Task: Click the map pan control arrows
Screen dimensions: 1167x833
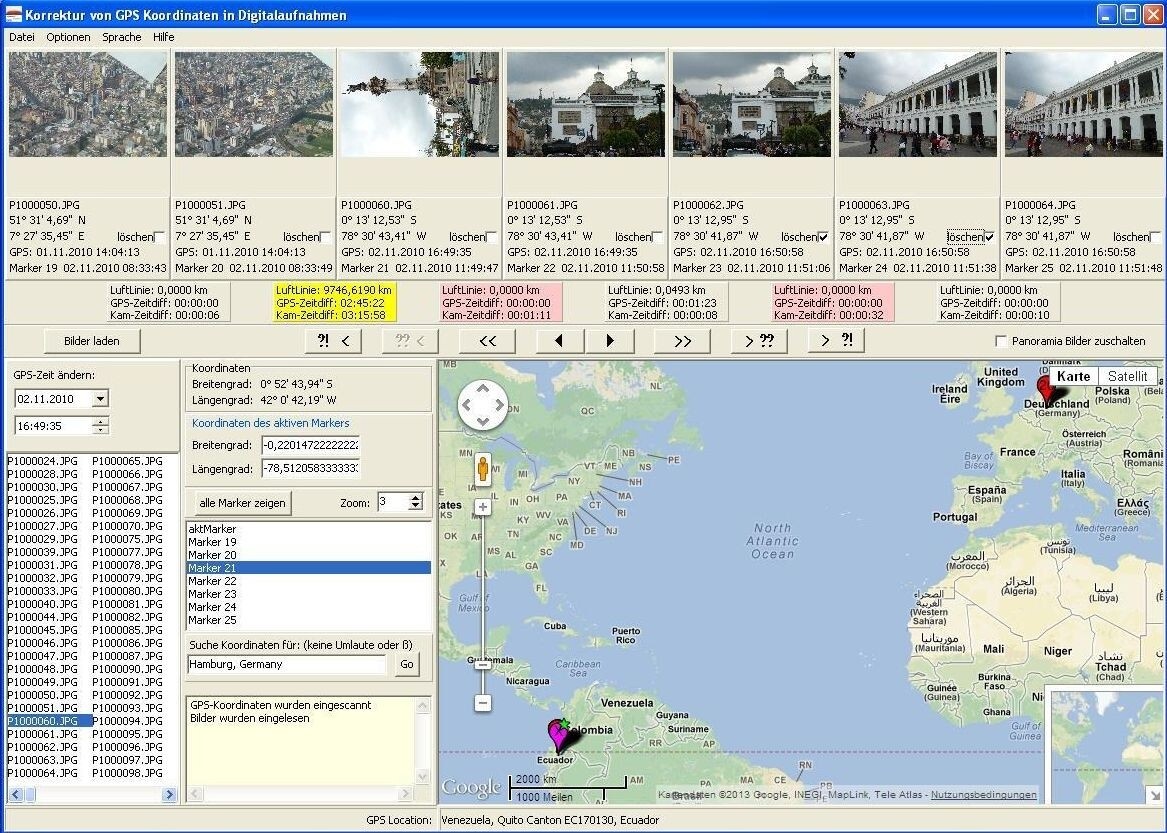Action: (x=483, y=405)
